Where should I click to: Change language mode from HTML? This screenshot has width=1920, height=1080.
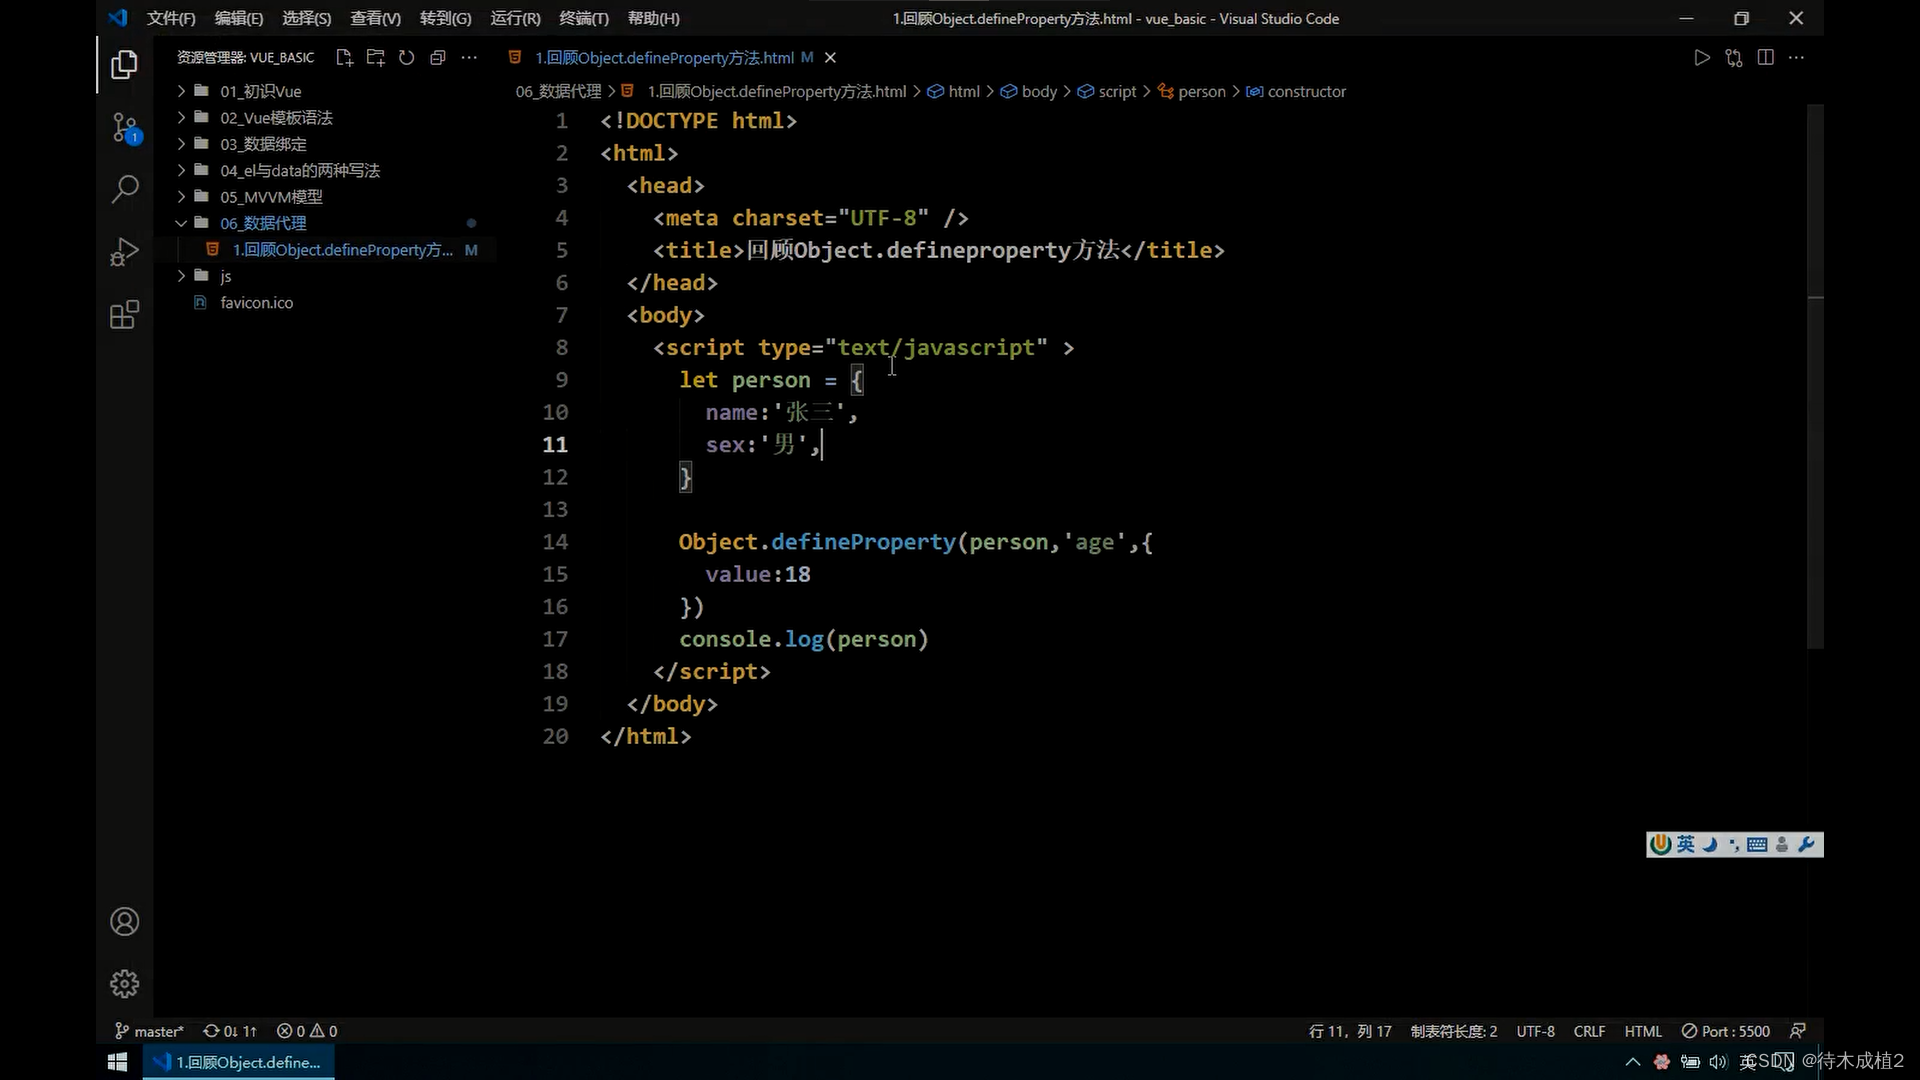tap(1643, 1031)
